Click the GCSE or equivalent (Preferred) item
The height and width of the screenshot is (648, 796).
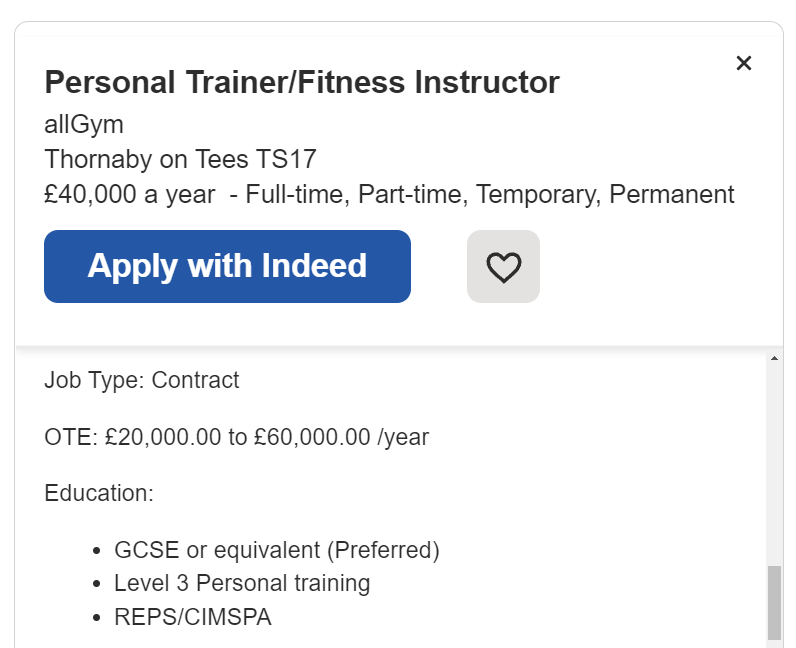tap(277, 550)
